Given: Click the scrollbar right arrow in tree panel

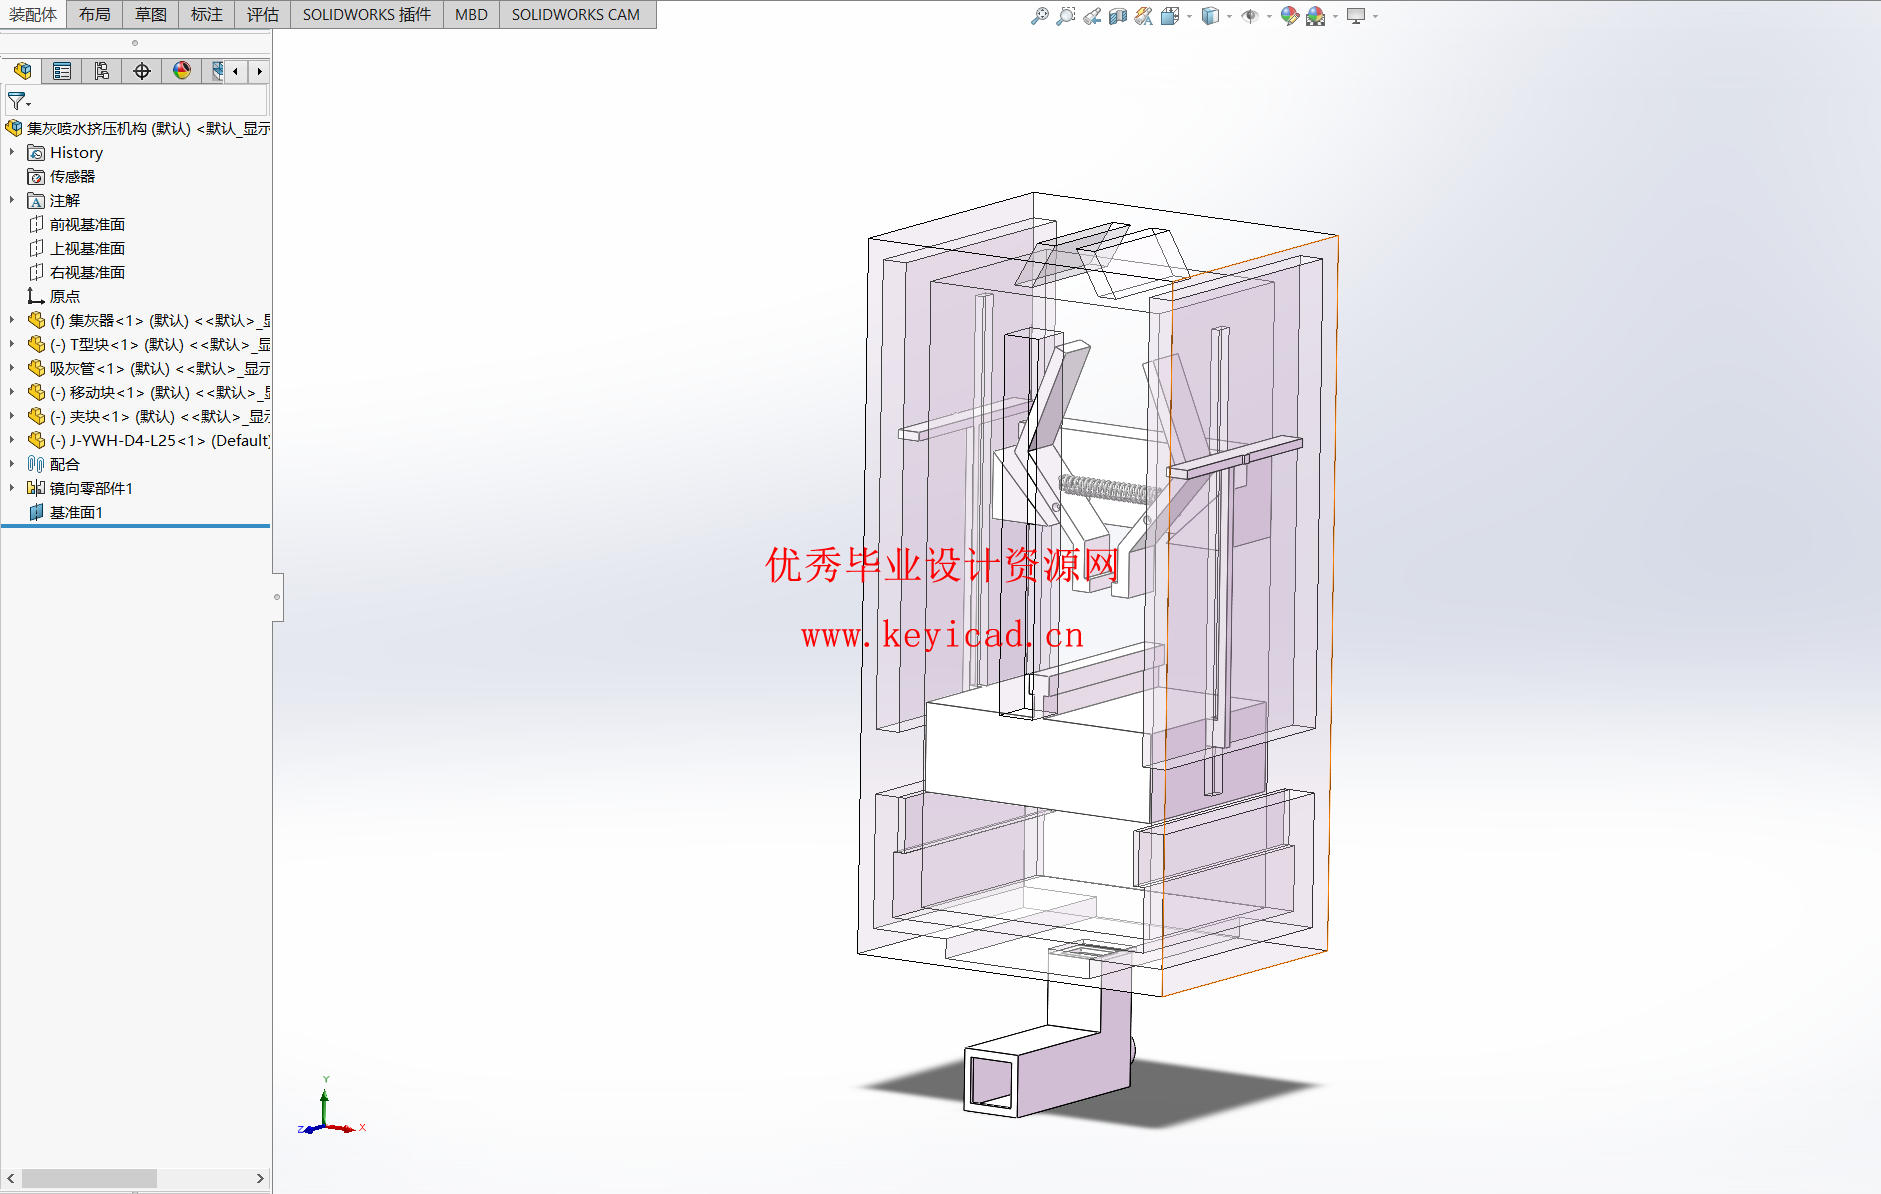Looking at the screenshot, I should point(261,1179).
